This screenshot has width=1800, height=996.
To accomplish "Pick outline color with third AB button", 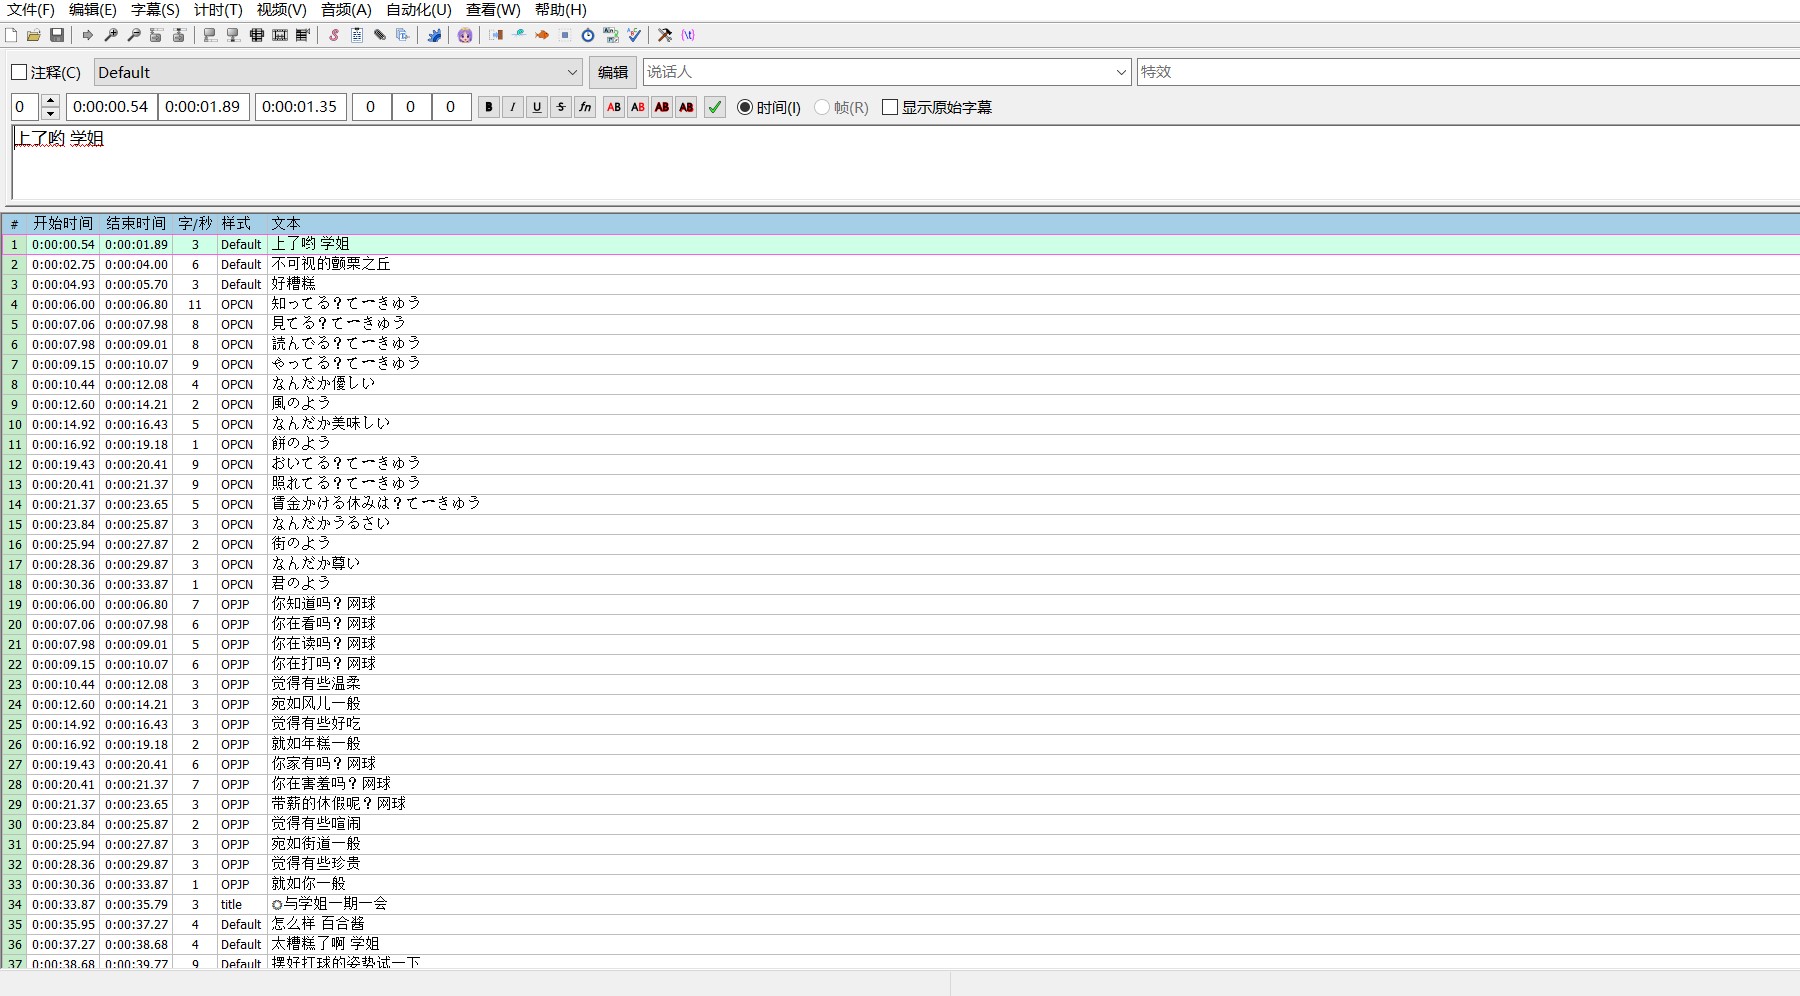I will (662, 107).
